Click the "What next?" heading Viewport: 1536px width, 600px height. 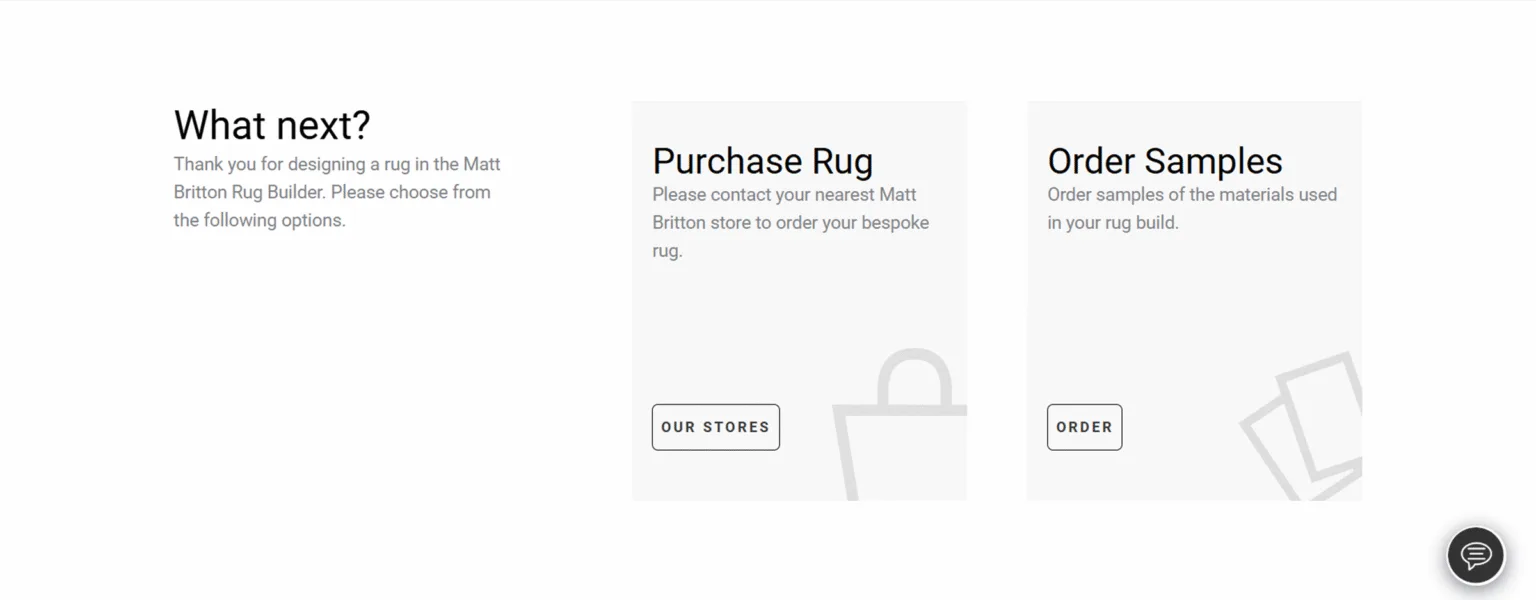(272, 125)
